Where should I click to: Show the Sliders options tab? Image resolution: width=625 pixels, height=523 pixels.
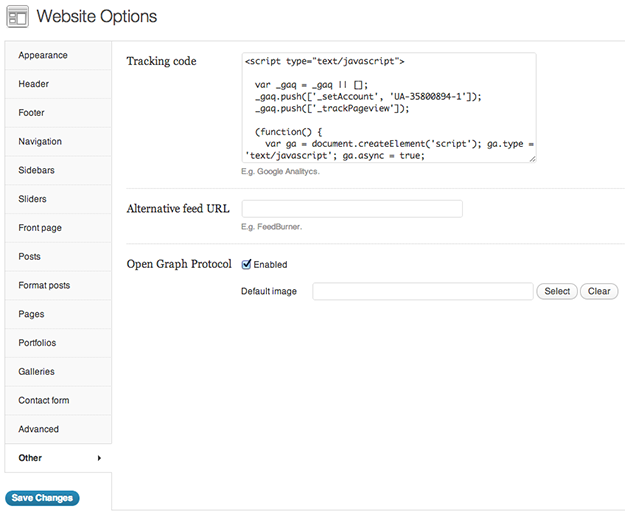33,200
